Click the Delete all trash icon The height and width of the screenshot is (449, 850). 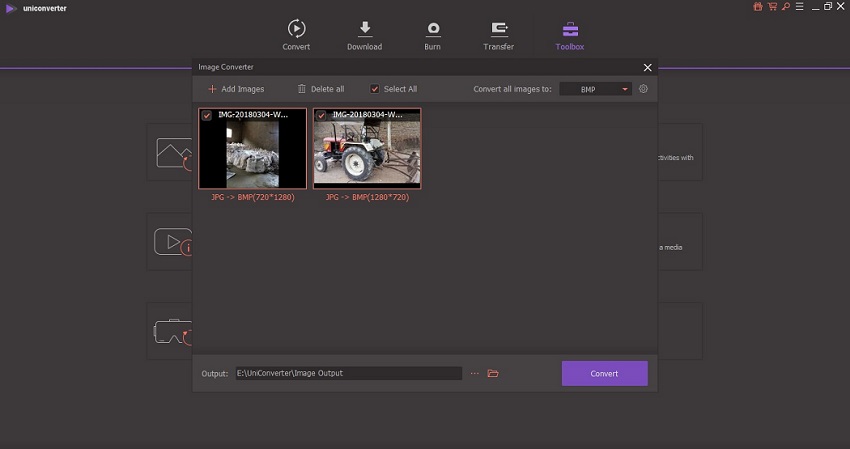point(302,89)
